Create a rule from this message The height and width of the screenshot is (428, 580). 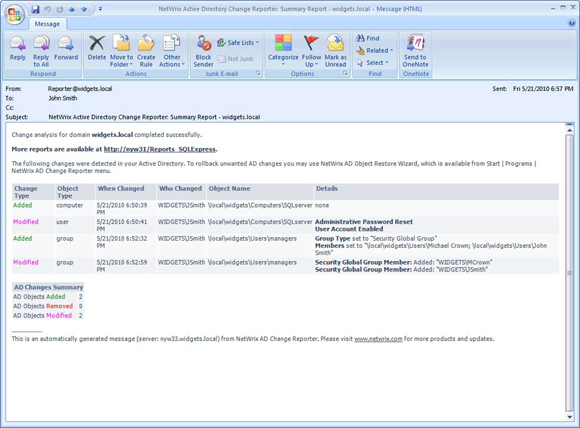146,51
